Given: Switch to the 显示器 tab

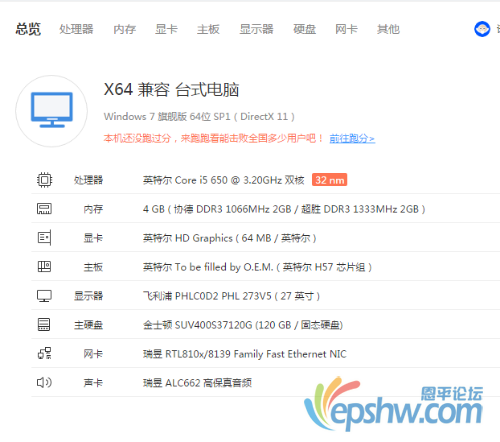Looking at the screenshot, I should [256, 29].
